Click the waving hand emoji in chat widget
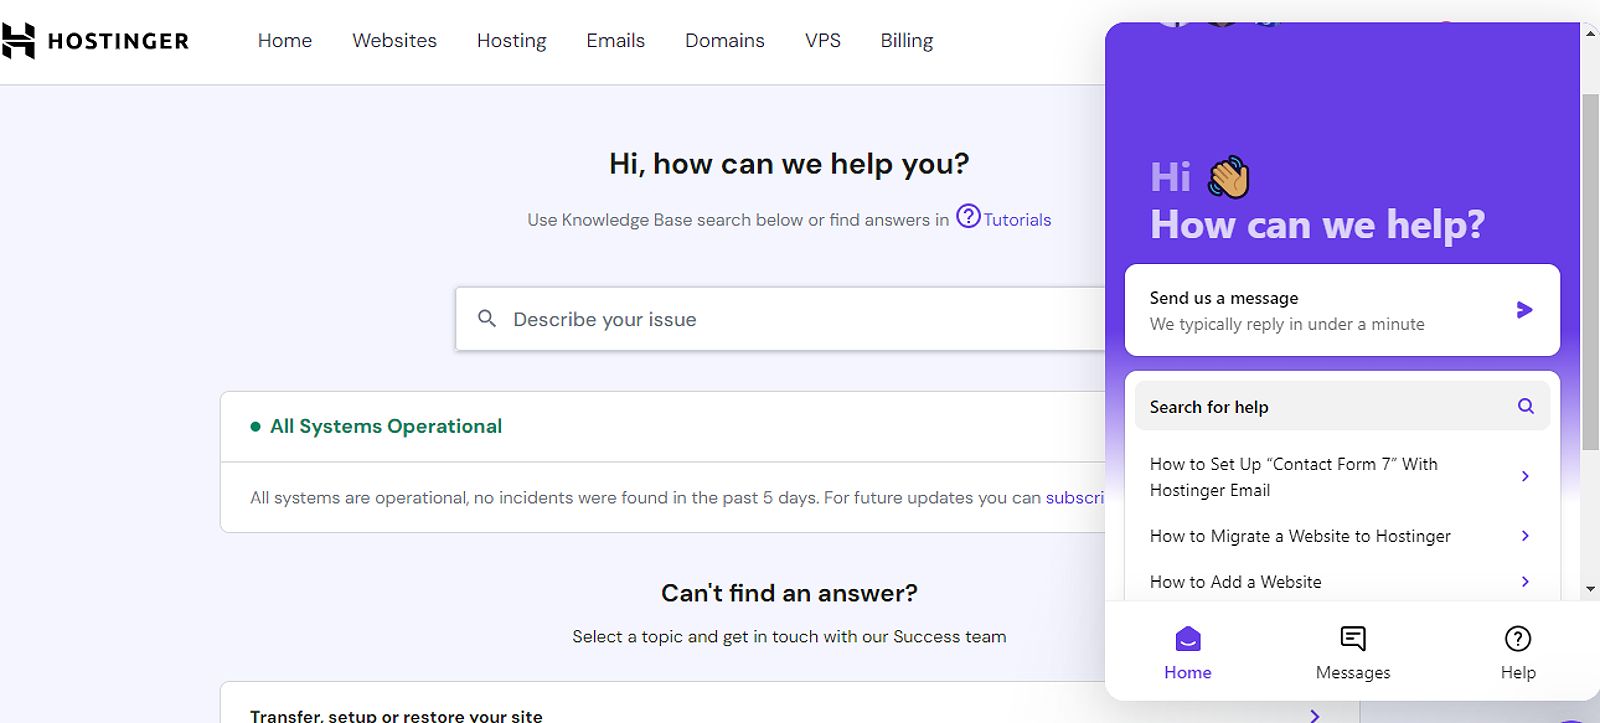Screen dimensions: 1600x723 coord(1229,178)
